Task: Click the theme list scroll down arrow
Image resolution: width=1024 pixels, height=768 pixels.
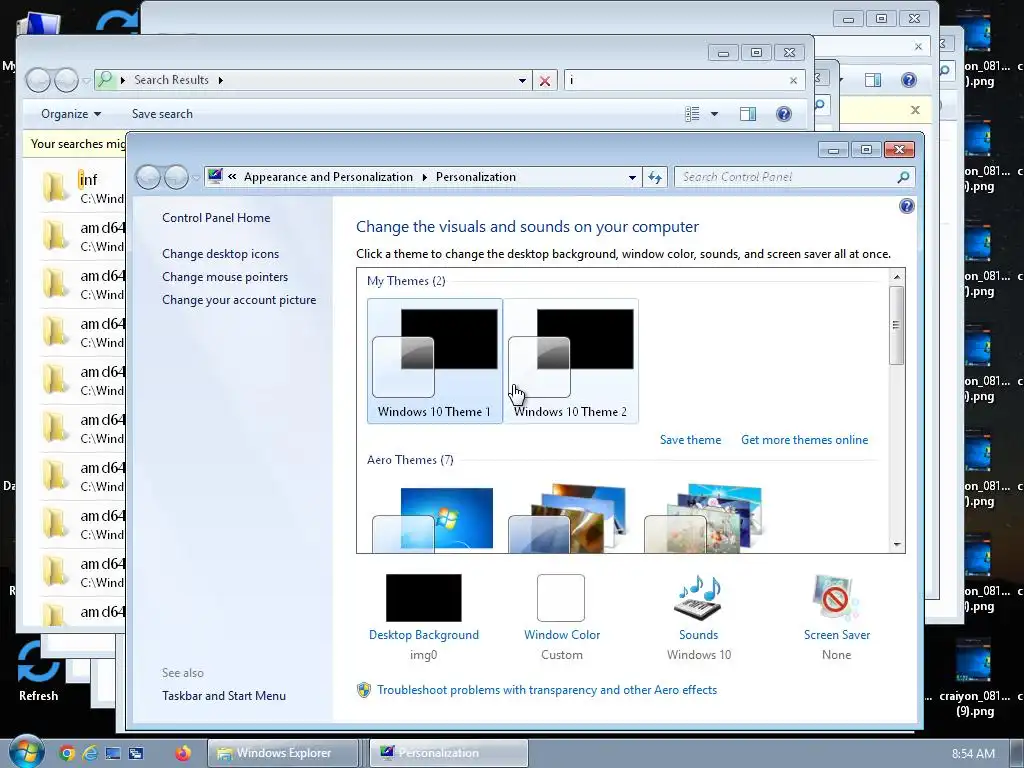Action: click(897, 544)
